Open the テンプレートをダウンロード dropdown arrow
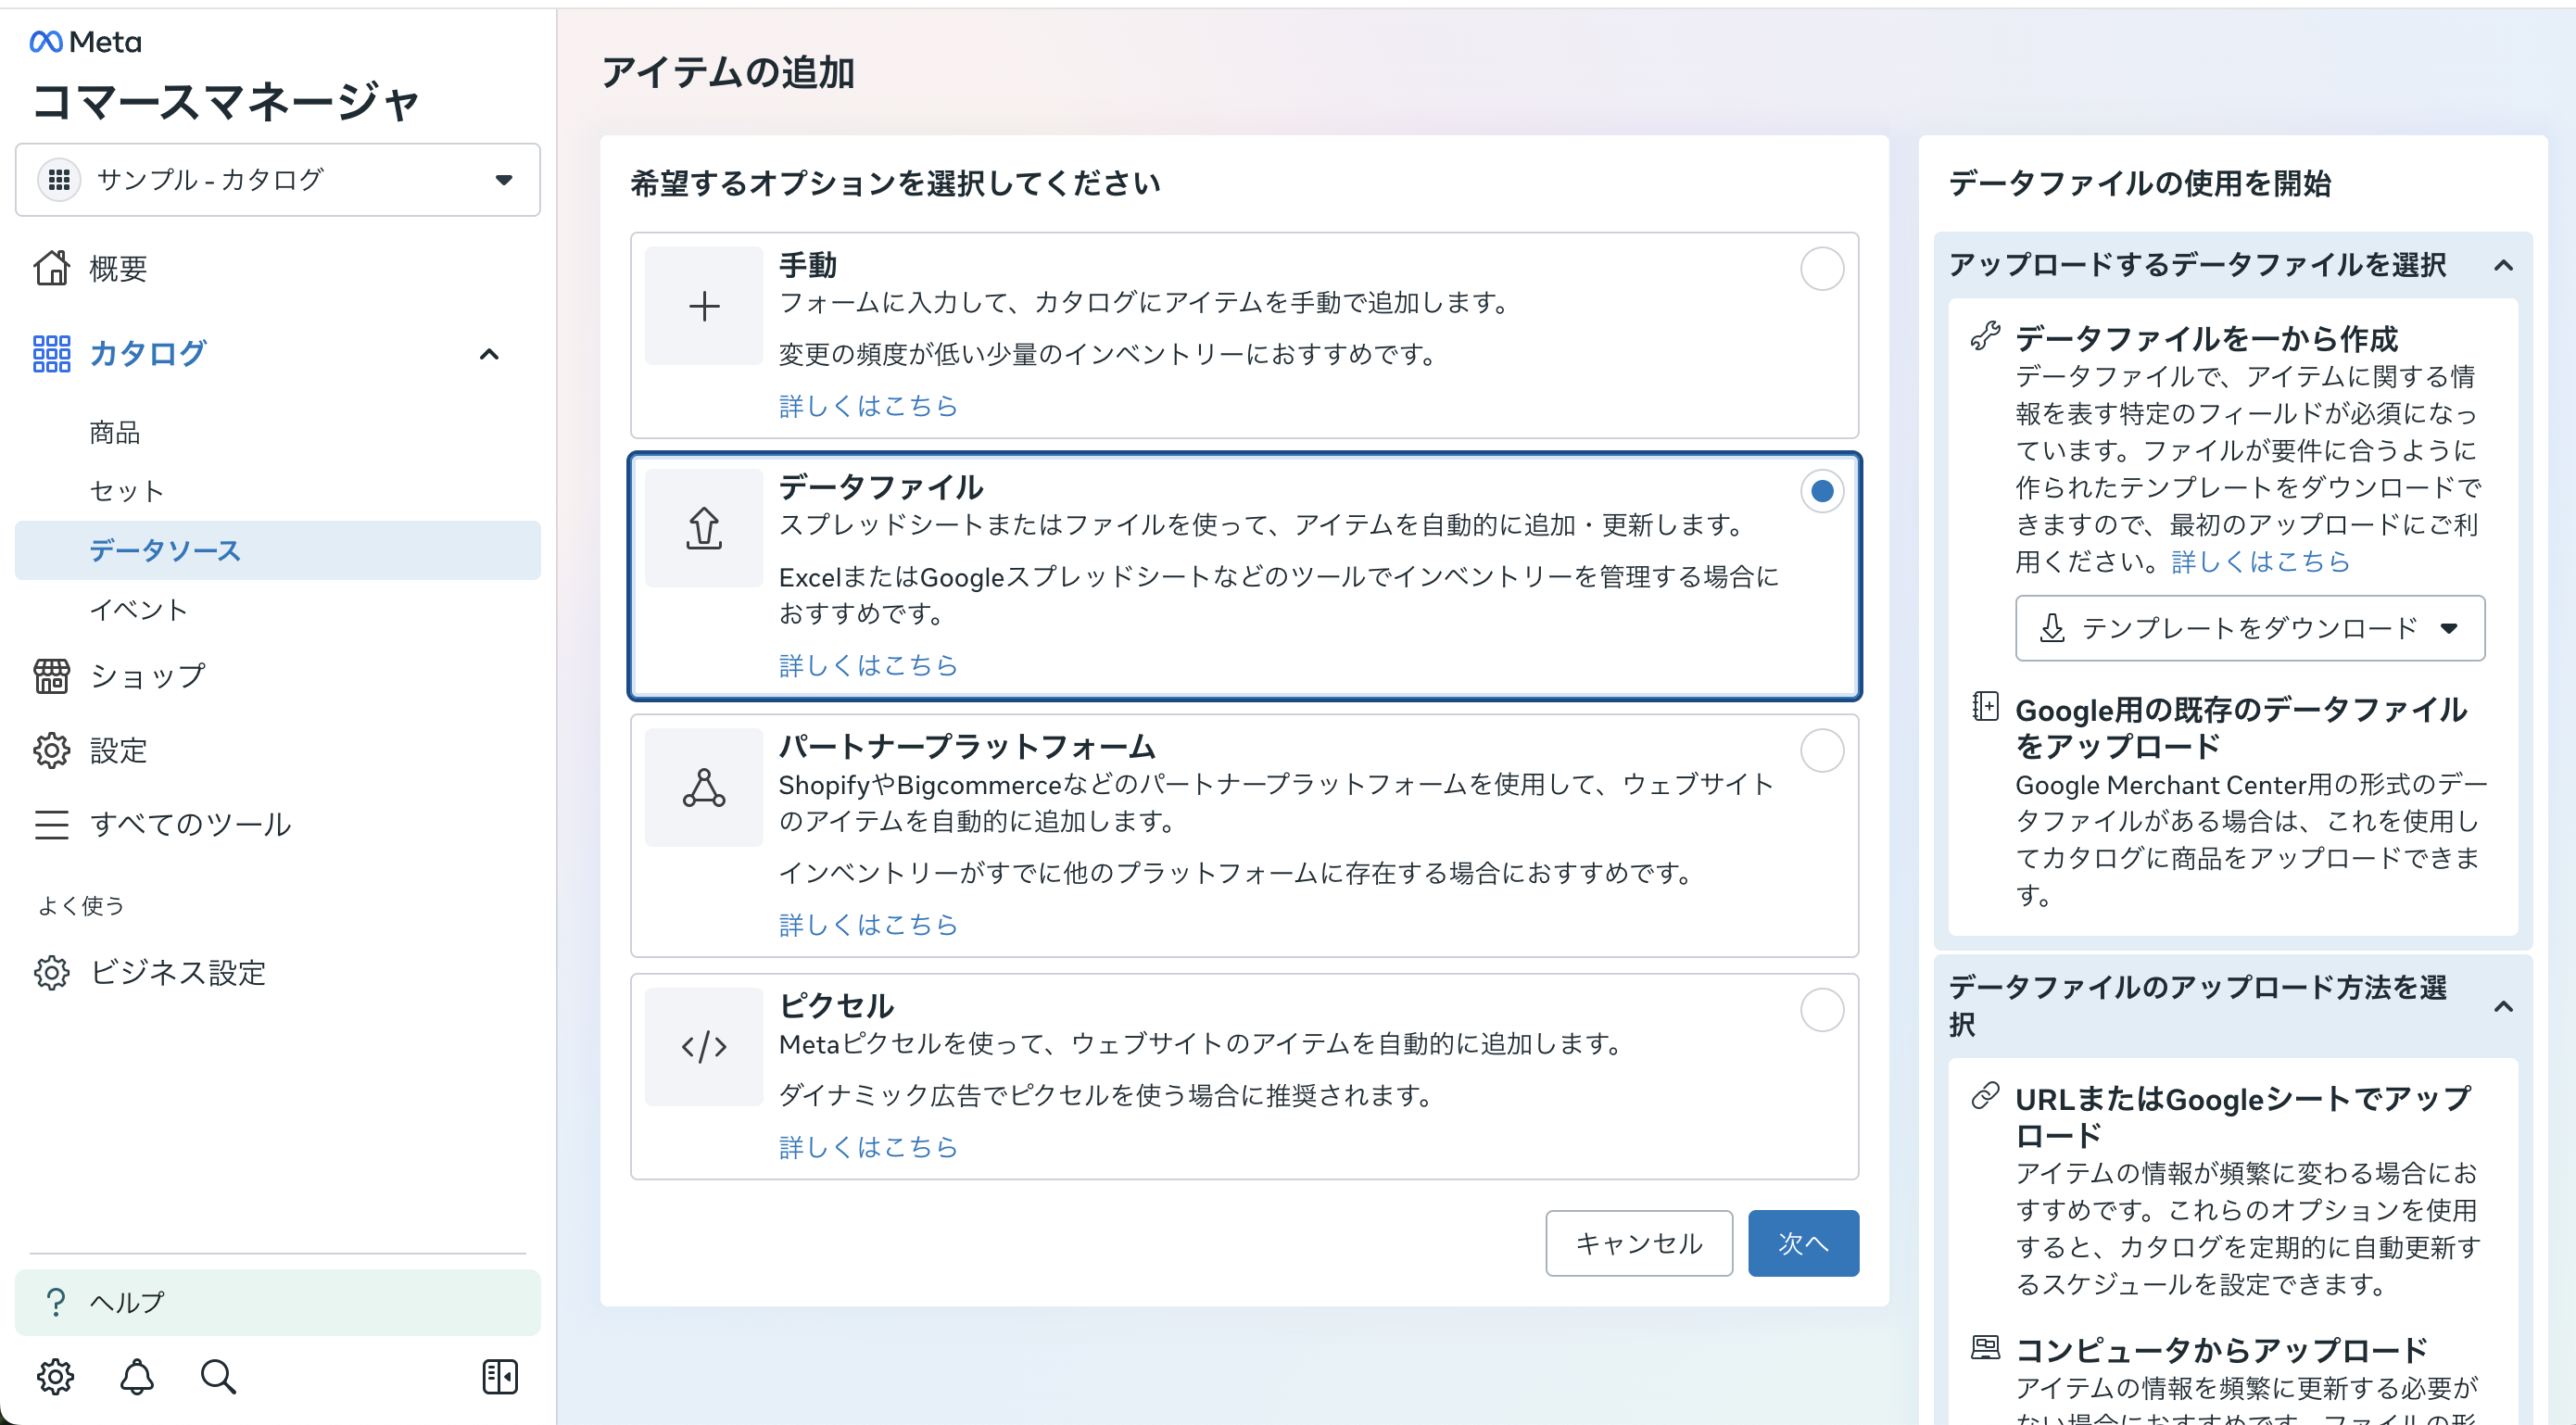Screen dimensions: 2576x1425 (x=2449, y=629)
